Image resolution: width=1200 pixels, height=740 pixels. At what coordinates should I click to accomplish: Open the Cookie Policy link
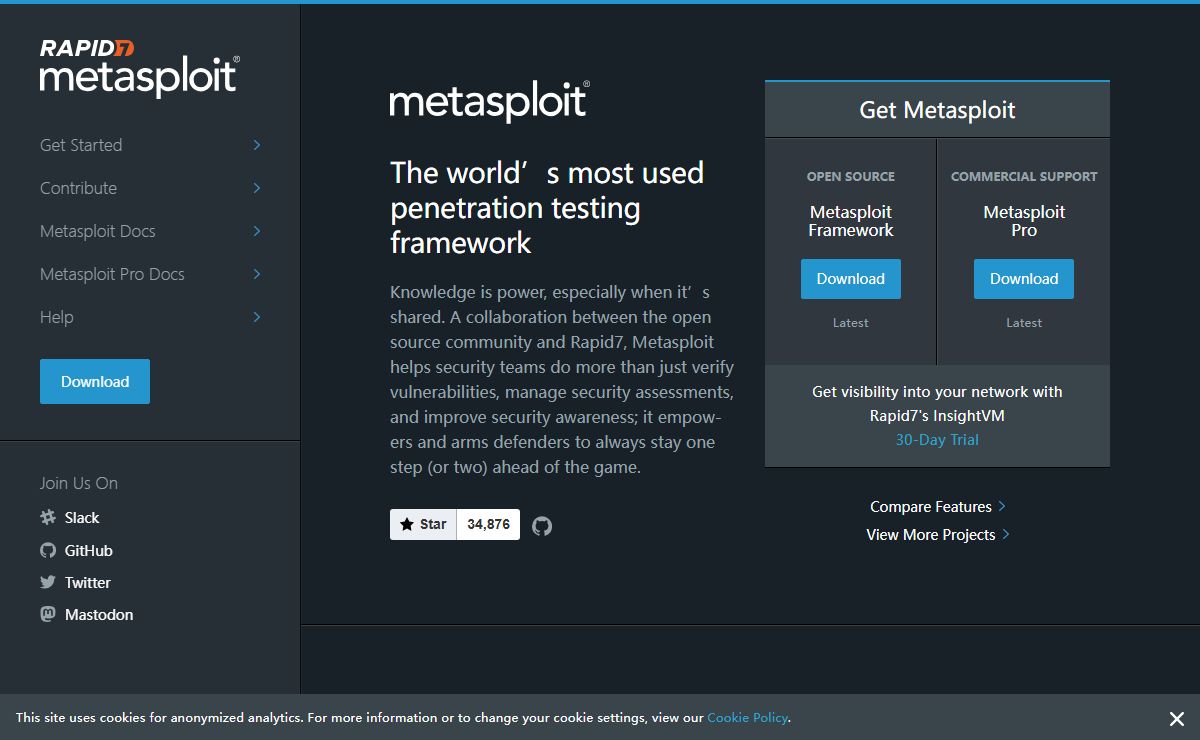pos(748,717)
